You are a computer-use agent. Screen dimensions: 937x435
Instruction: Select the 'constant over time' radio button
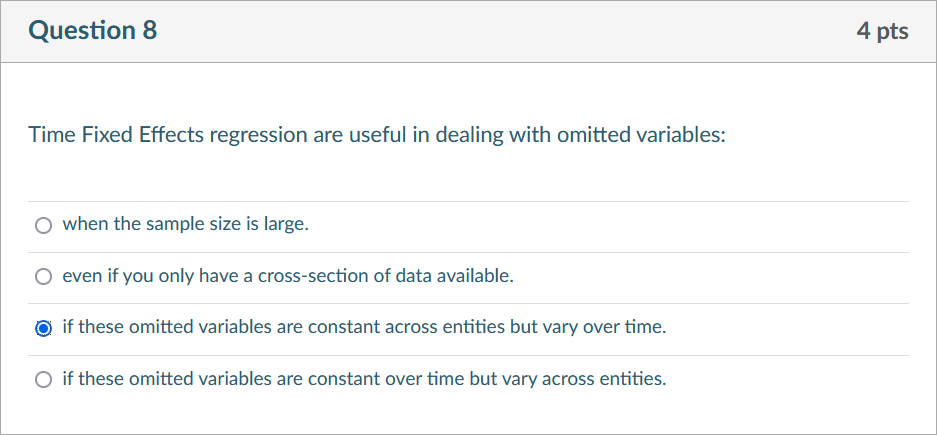coord(43,380)
